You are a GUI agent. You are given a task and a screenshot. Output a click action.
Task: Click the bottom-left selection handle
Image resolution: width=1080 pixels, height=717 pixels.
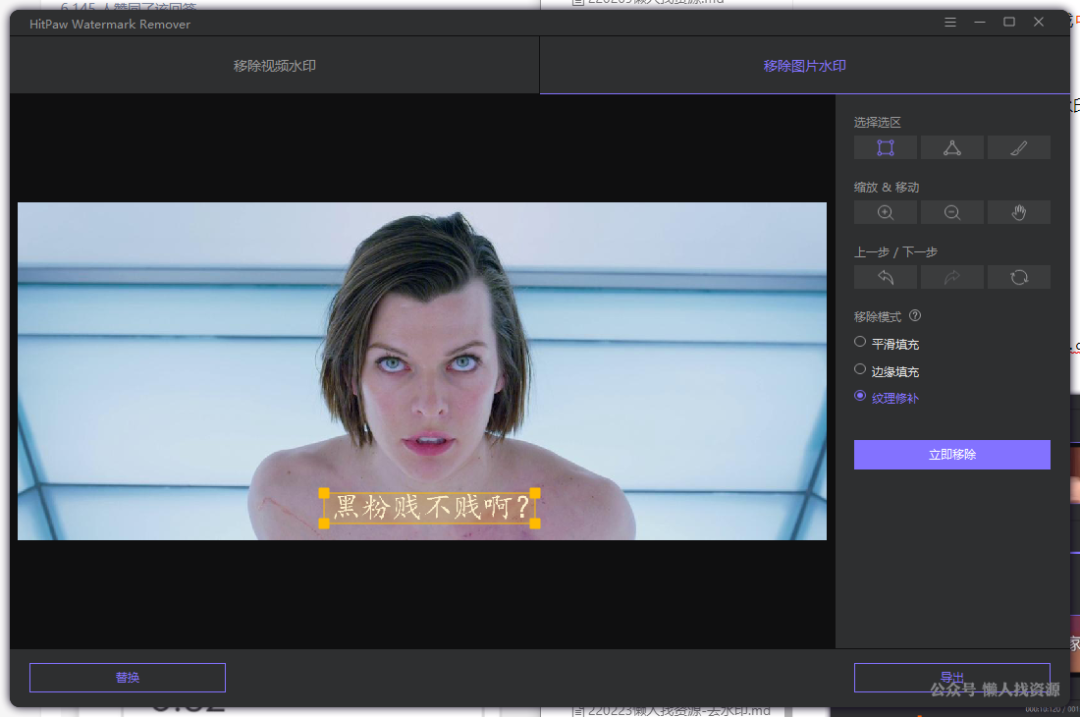click(x=324, y=524)
